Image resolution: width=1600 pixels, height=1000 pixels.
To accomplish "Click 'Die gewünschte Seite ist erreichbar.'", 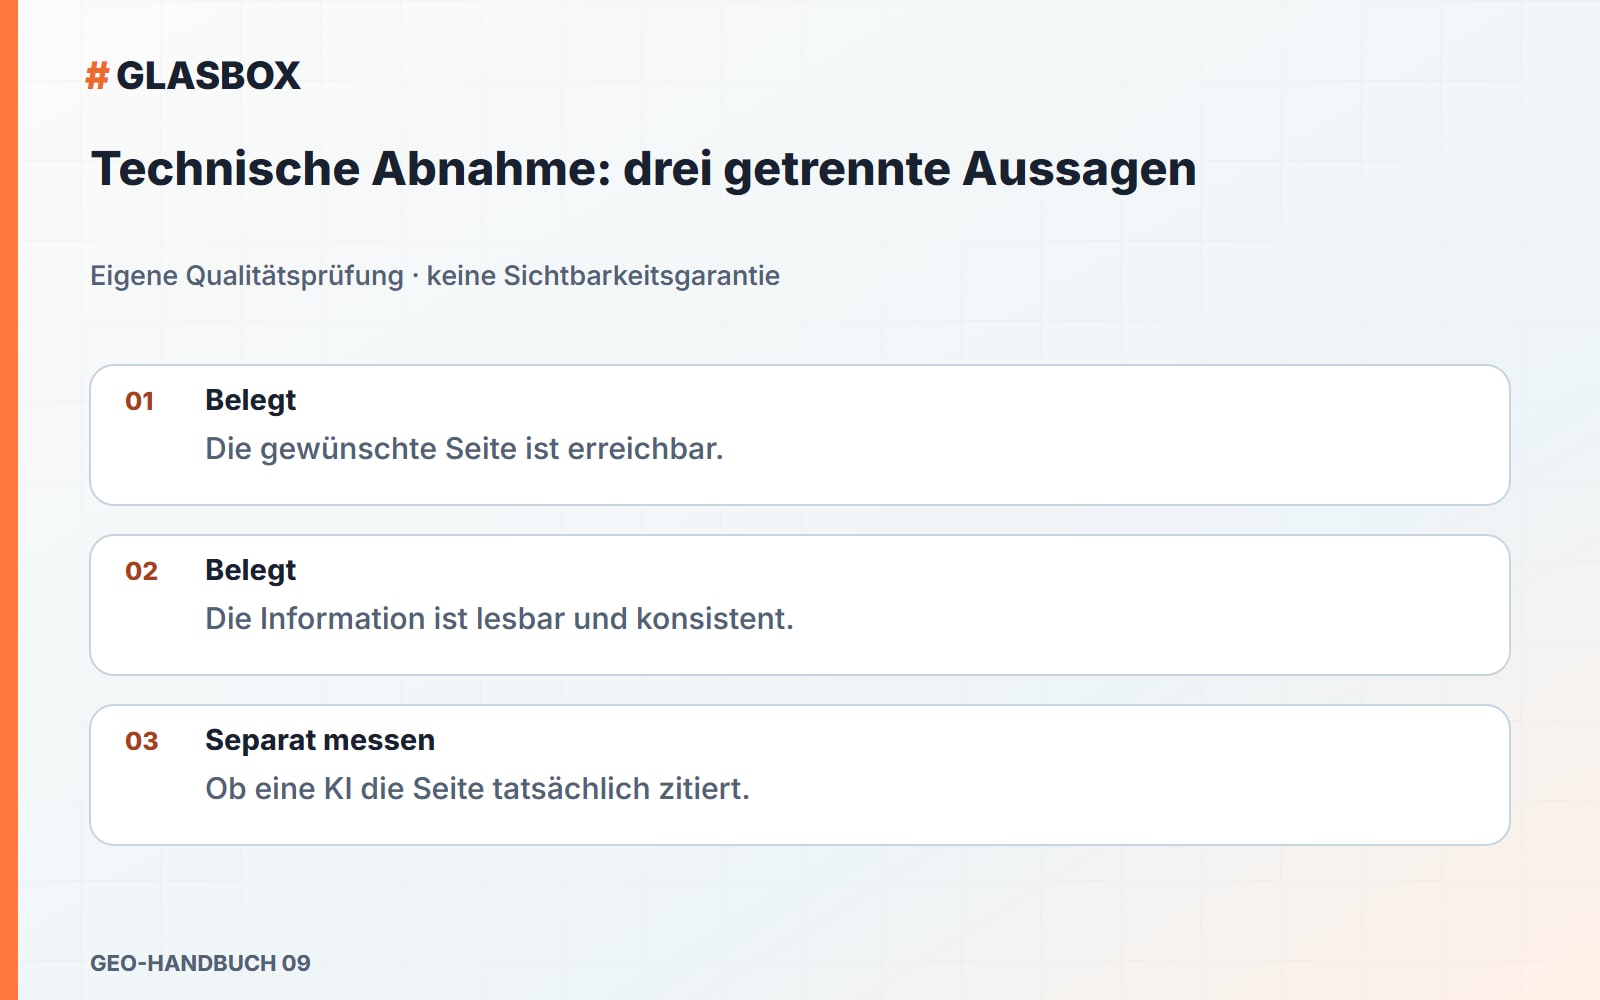I will pos(464,449).
